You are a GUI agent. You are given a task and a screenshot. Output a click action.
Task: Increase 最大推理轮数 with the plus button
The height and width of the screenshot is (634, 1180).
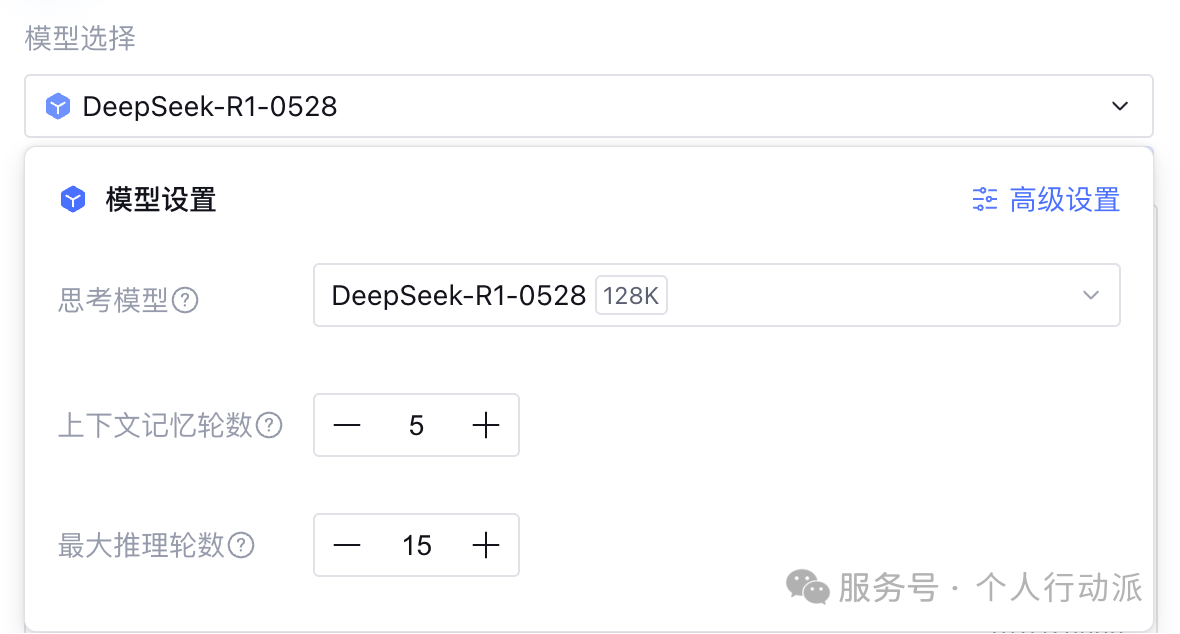click(486, 546)
